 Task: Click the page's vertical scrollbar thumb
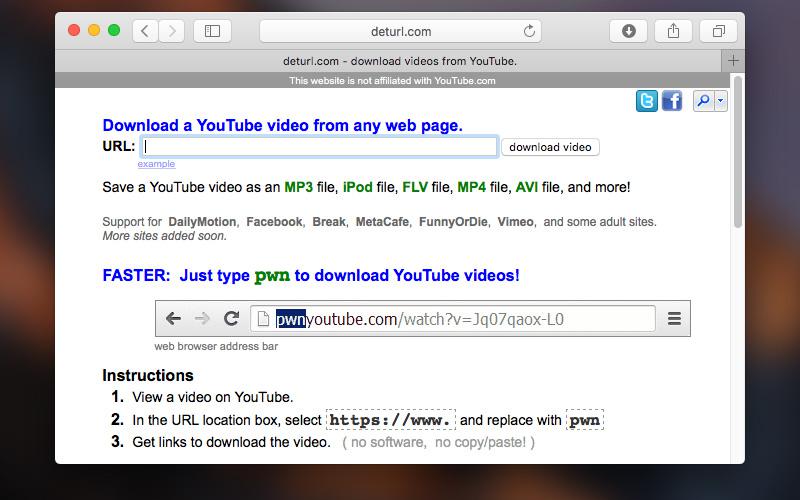click(738, 152)
